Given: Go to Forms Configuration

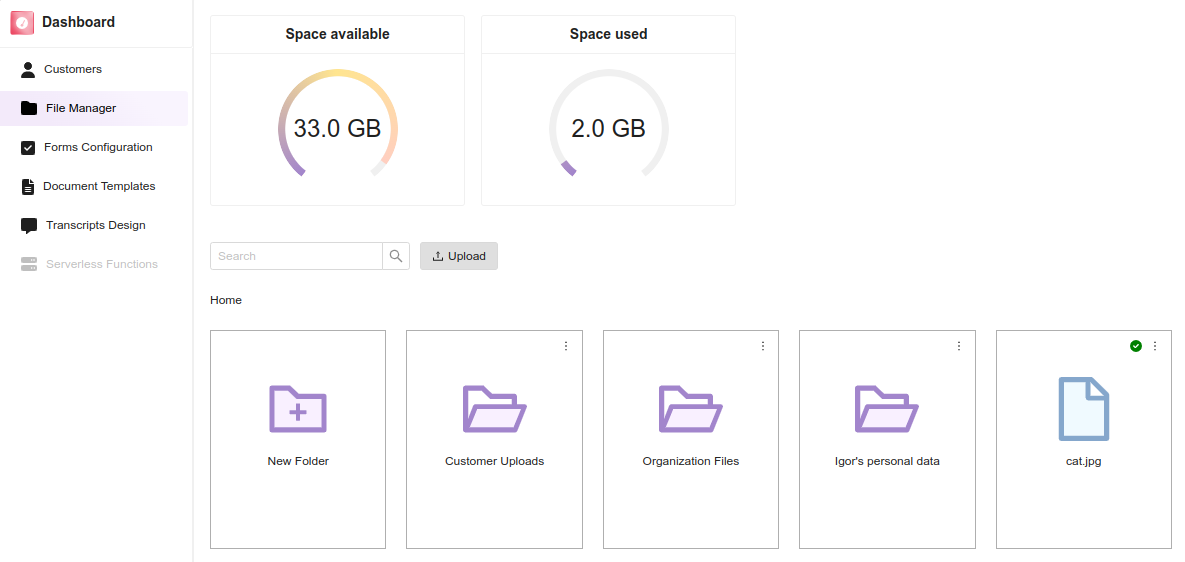Looking at the screenshot, I should point(94,147).
